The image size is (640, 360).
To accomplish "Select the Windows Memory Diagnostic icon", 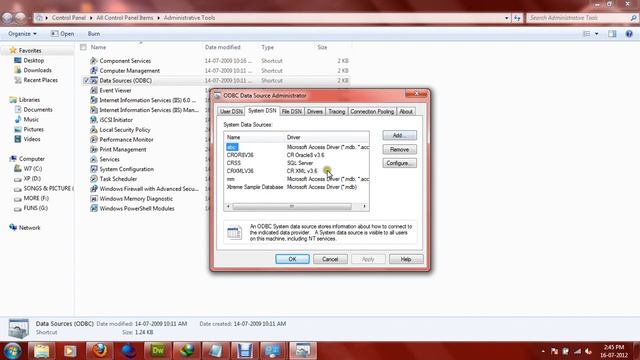I will click(x=93, y=198).
